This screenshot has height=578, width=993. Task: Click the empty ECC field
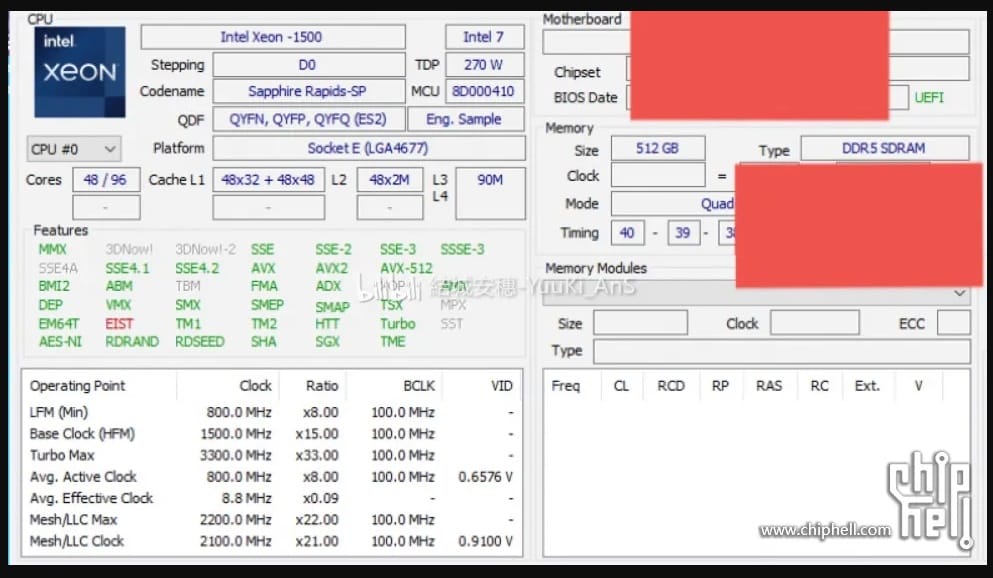956,322
